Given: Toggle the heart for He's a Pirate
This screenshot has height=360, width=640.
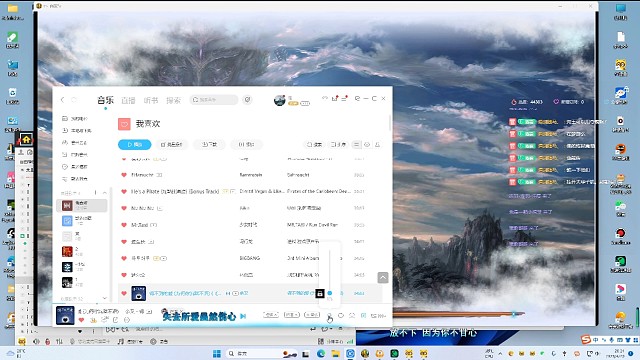Looking at the screenshot, I should coord(124,191).
